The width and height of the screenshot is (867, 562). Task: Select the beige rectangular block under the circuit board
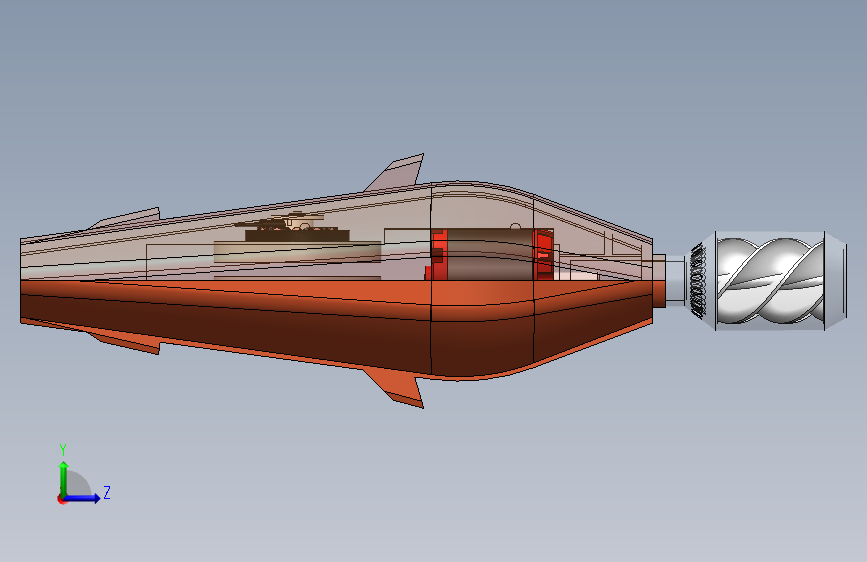(297, 251)
